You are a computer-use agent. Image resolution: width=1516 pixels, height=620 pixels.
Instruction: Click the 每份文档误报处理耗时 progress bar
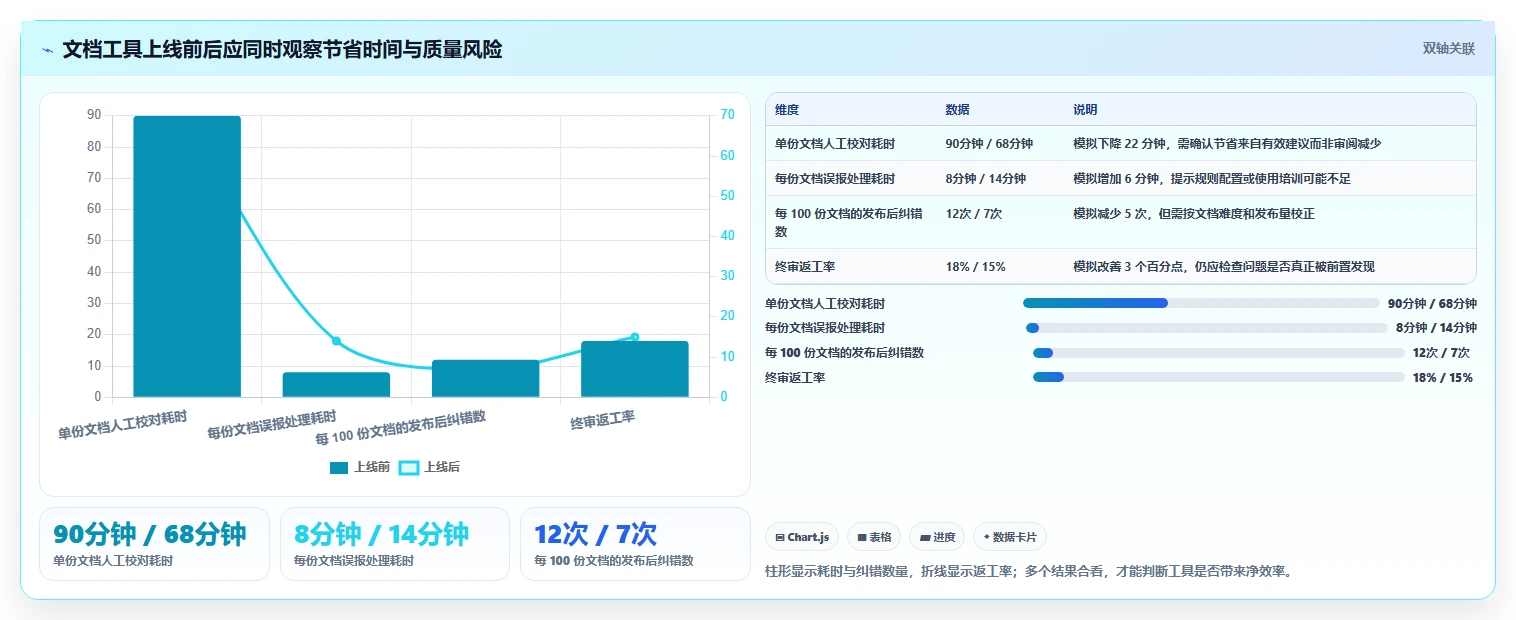tap(1207, 328)
